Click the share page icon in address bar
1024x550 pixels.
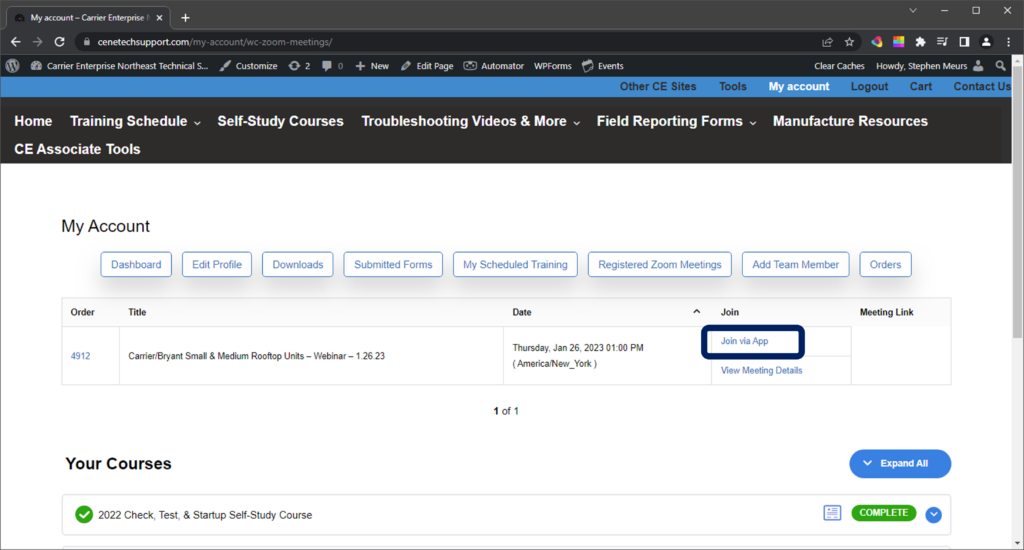tap(827, 42)
